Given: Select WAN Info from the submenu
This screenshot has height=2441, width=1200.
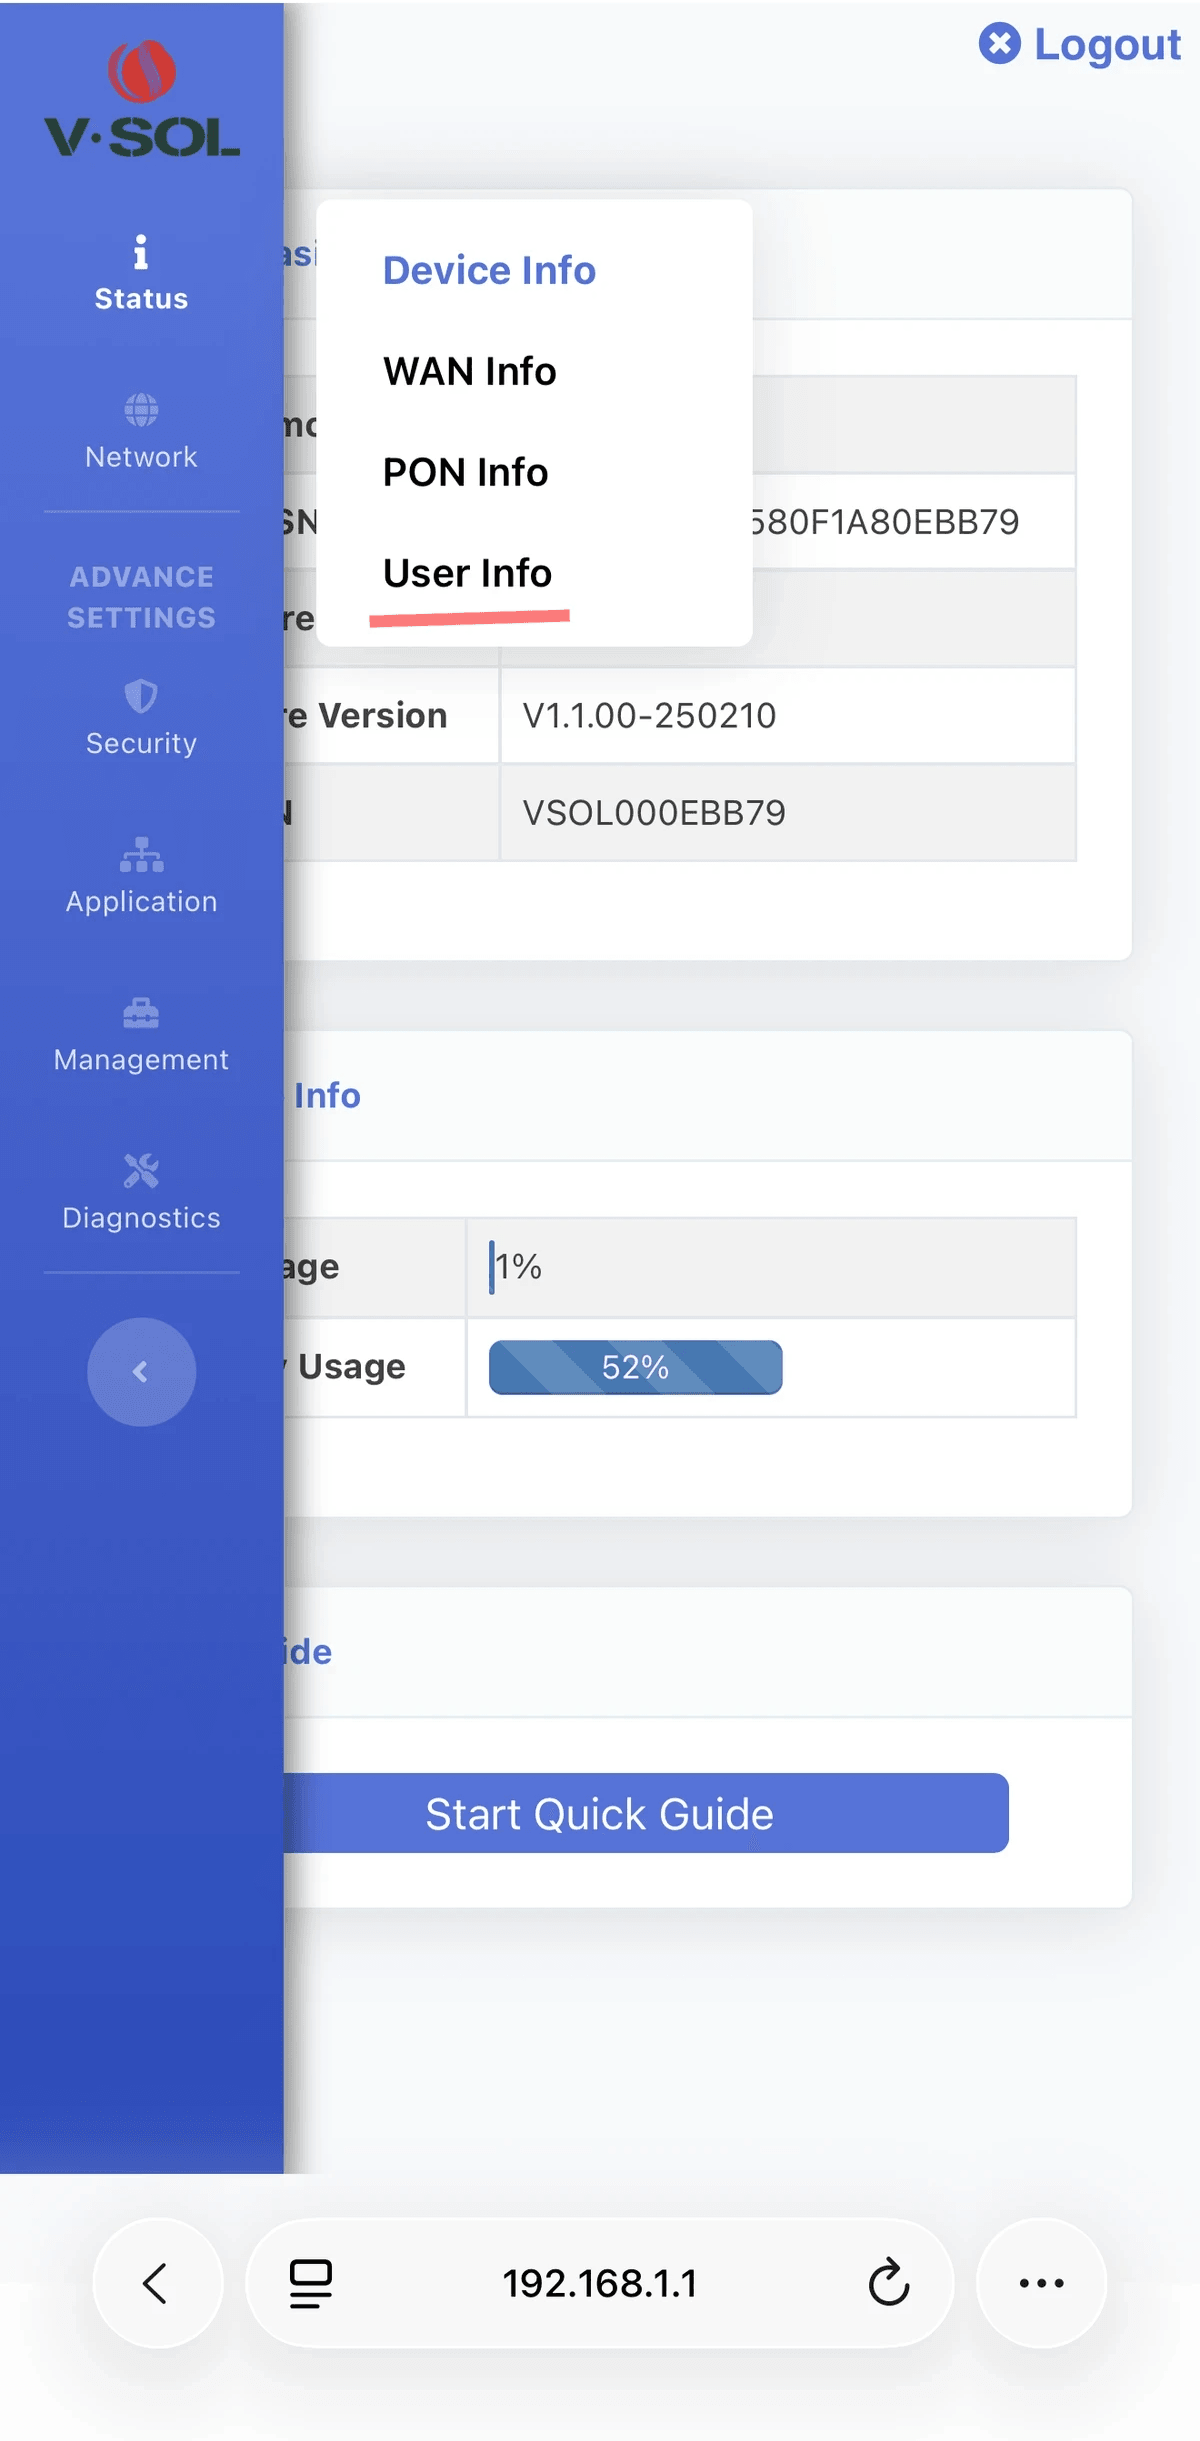Looking at the screenshot, I should pos(469,372).
